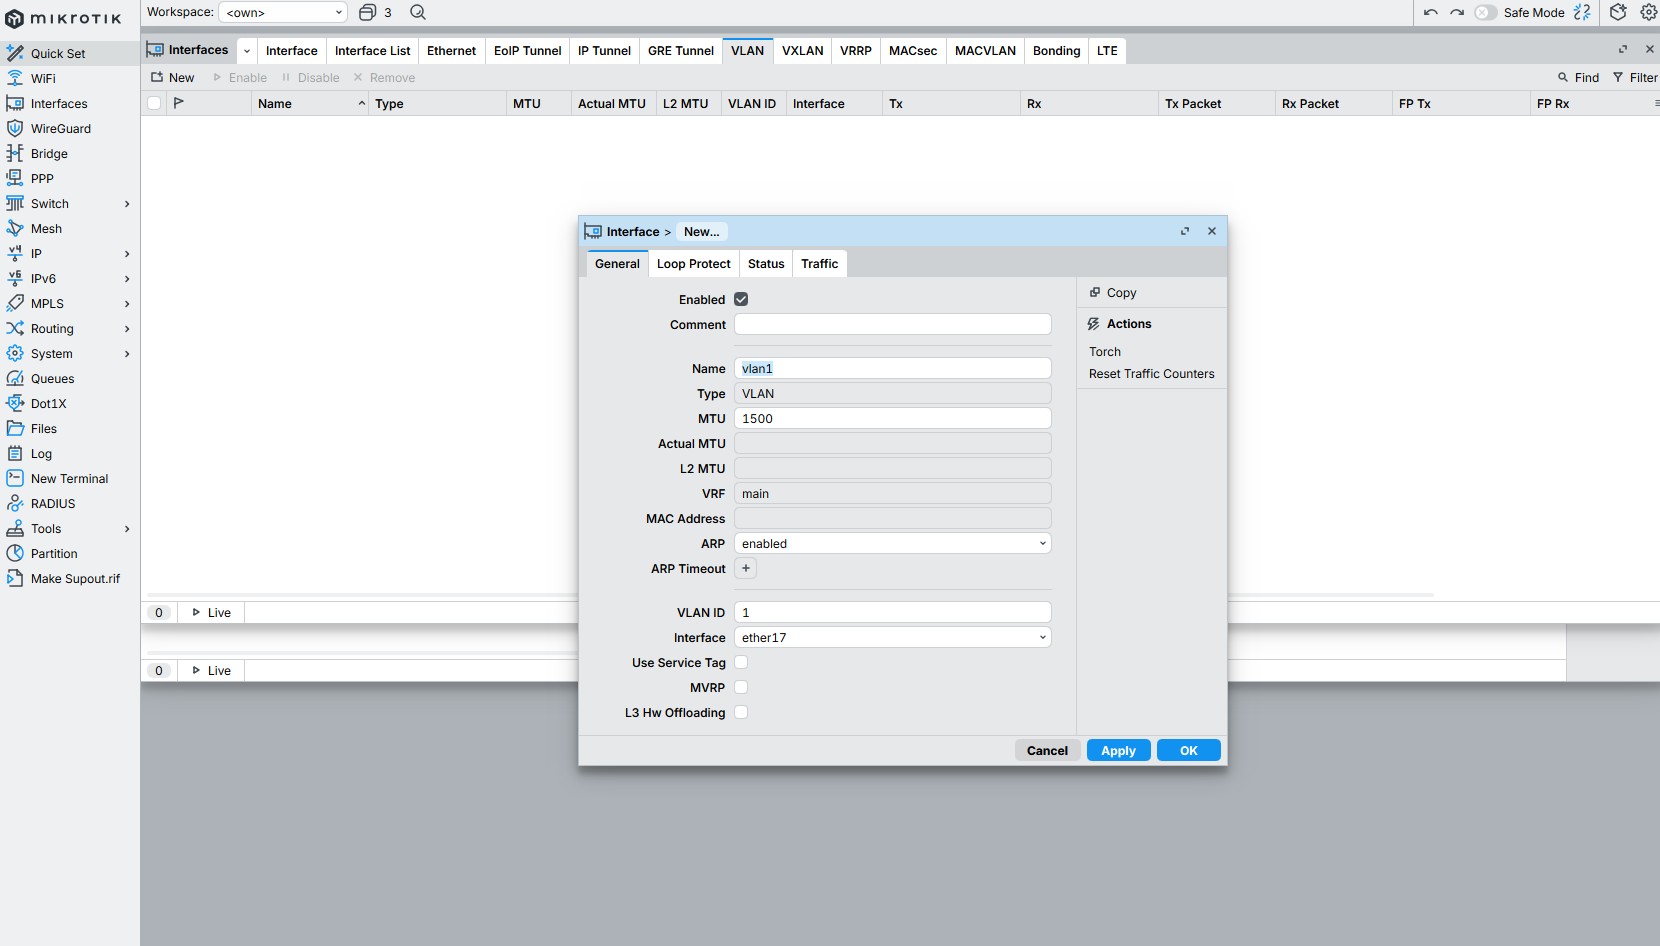
Task: Open the Log section icon
Action: tap(15, 453)
